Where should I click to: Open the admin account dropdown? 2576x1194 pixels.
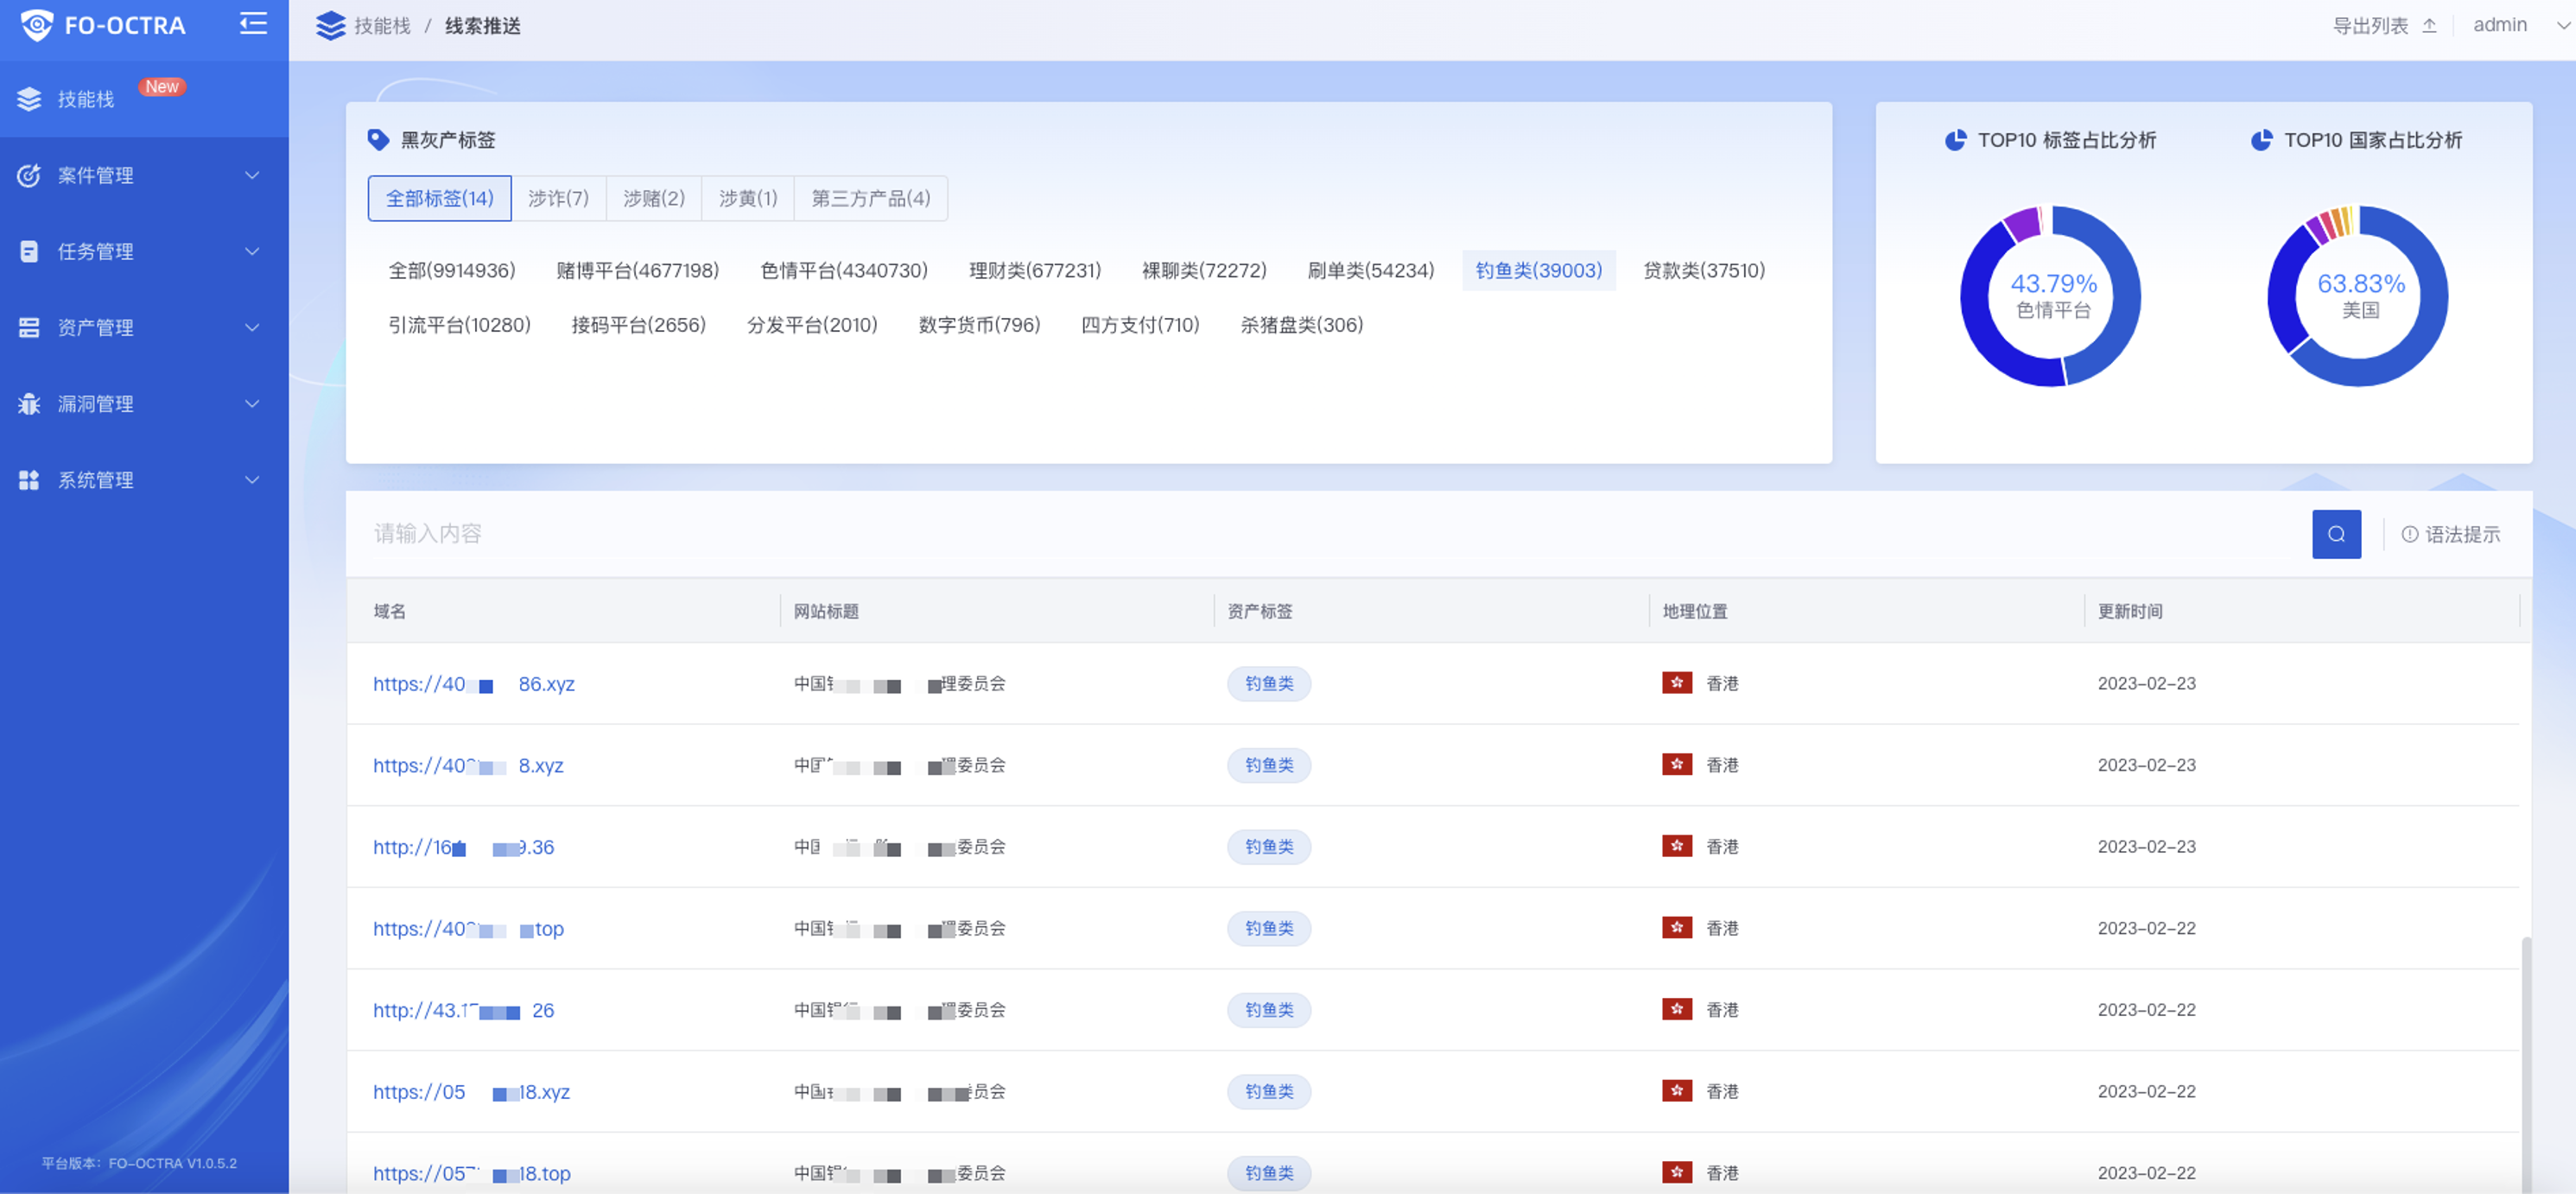(2520, 25)
